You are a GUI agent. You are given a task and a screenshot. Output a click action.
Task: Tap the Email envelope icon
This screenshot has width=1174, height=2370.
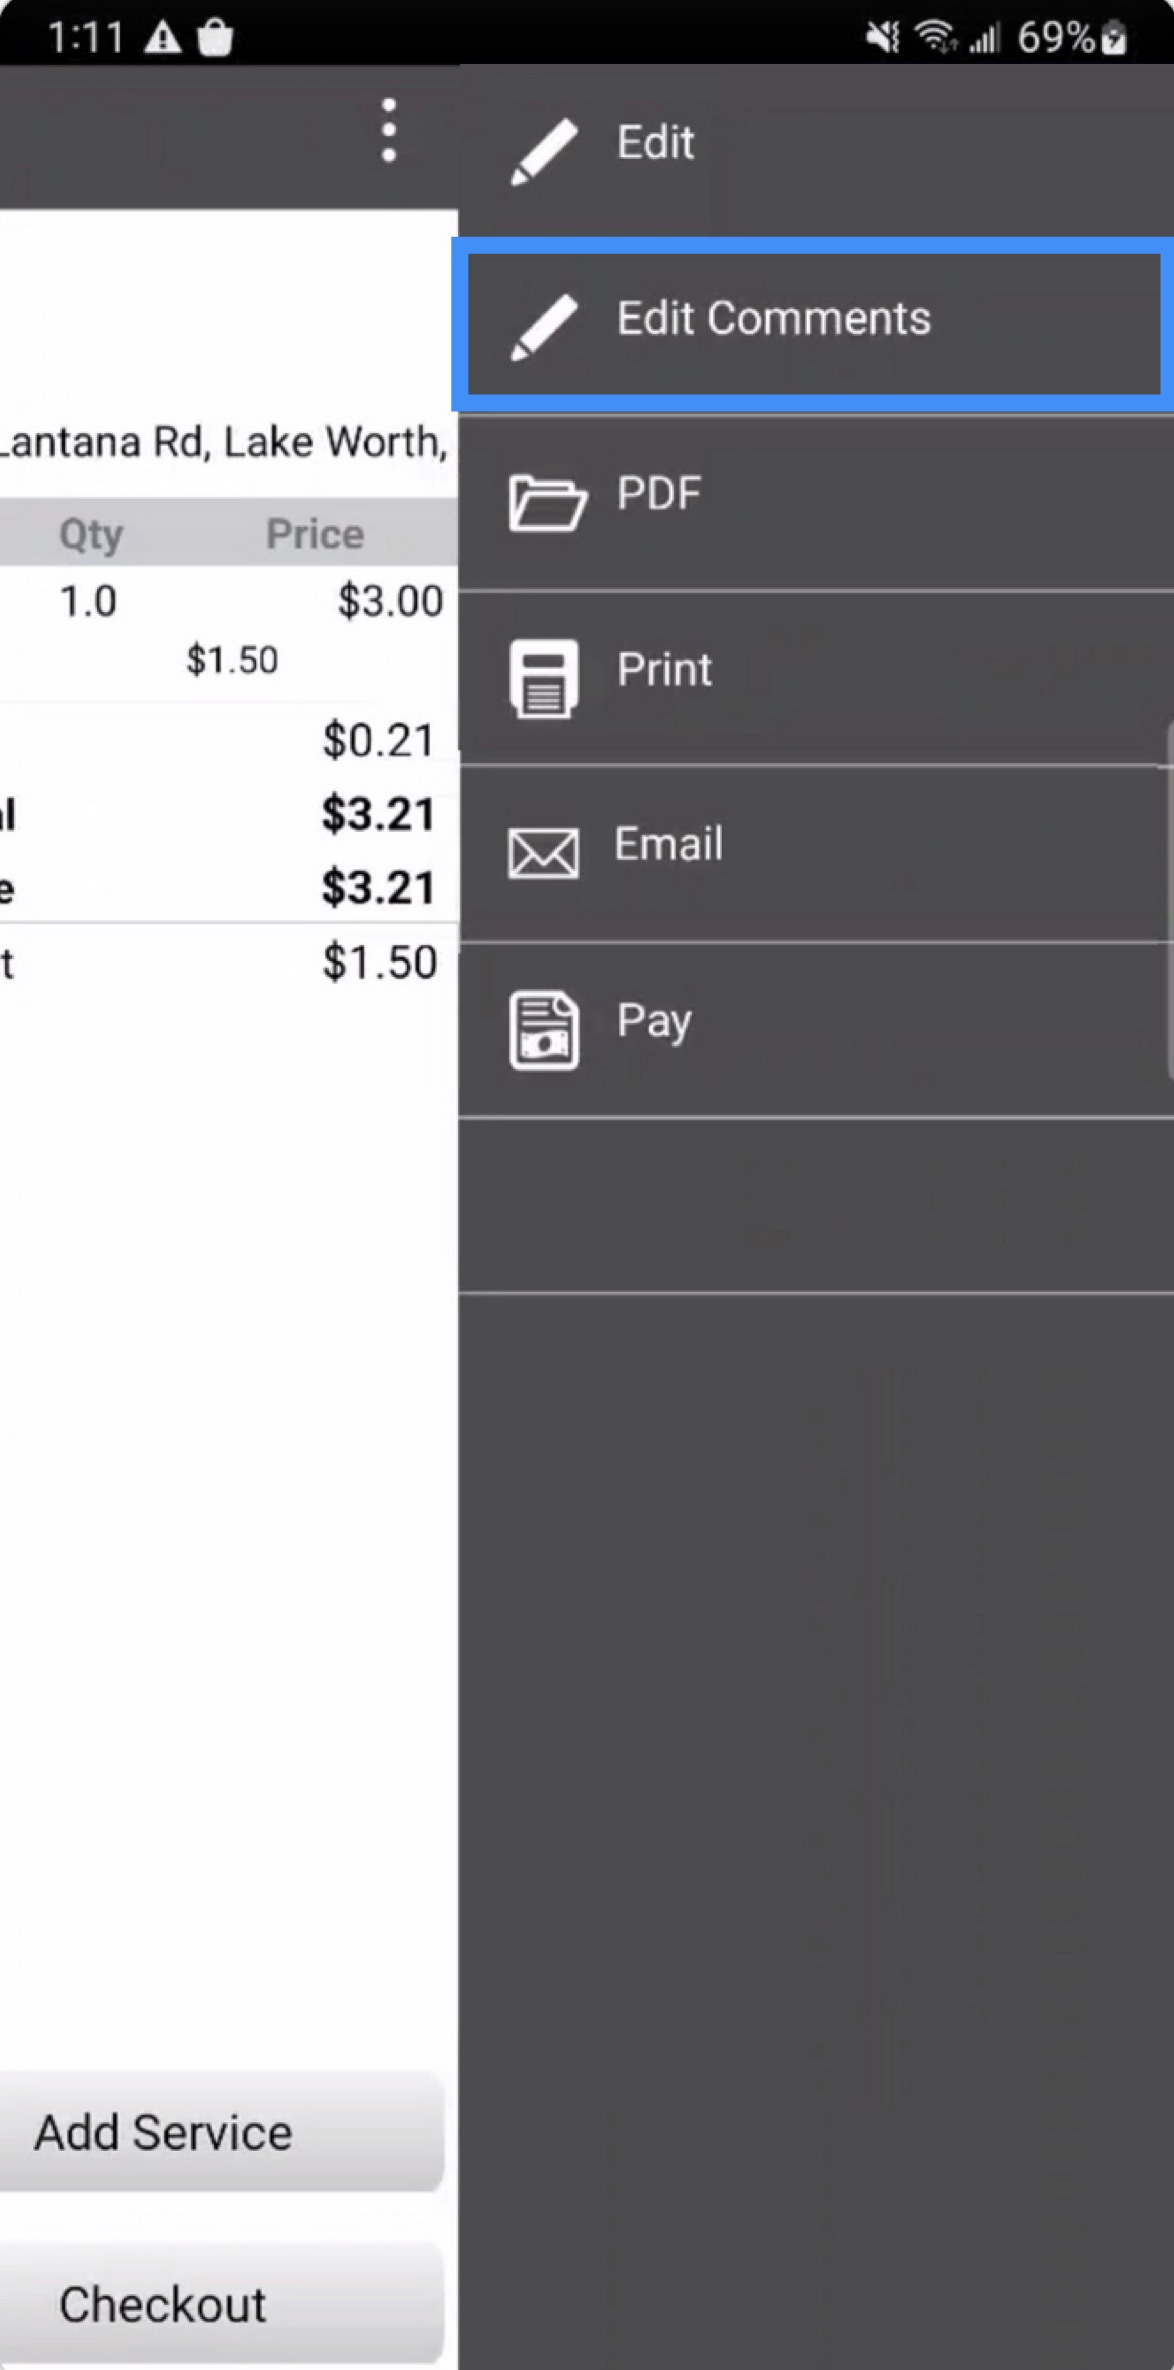coord(543,853)
